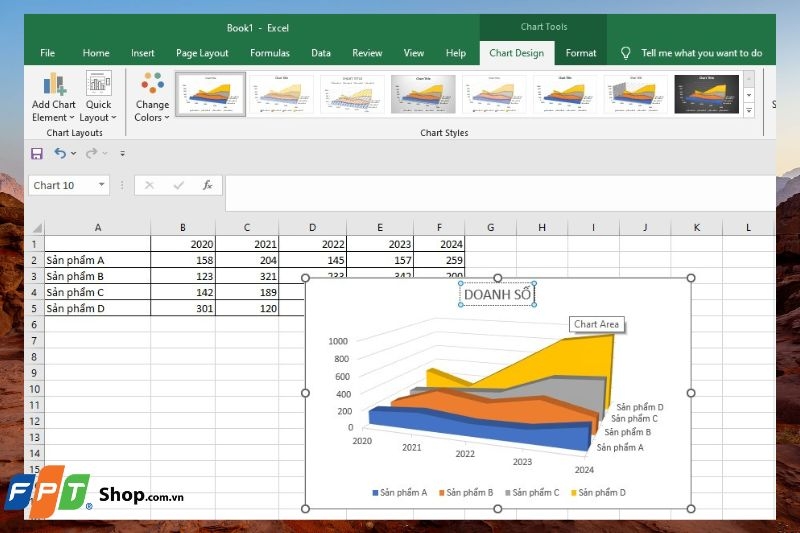Click the bottom-center chart resize handle
The height and width of the screenshot is (533, 800).
(497, 509)
